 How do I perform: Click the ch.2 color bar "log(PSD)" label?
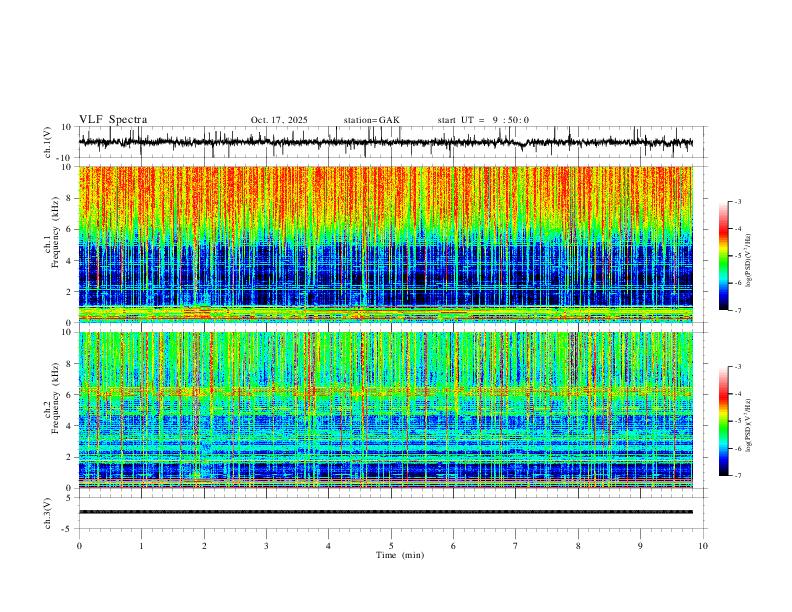(x=749, y=426)
